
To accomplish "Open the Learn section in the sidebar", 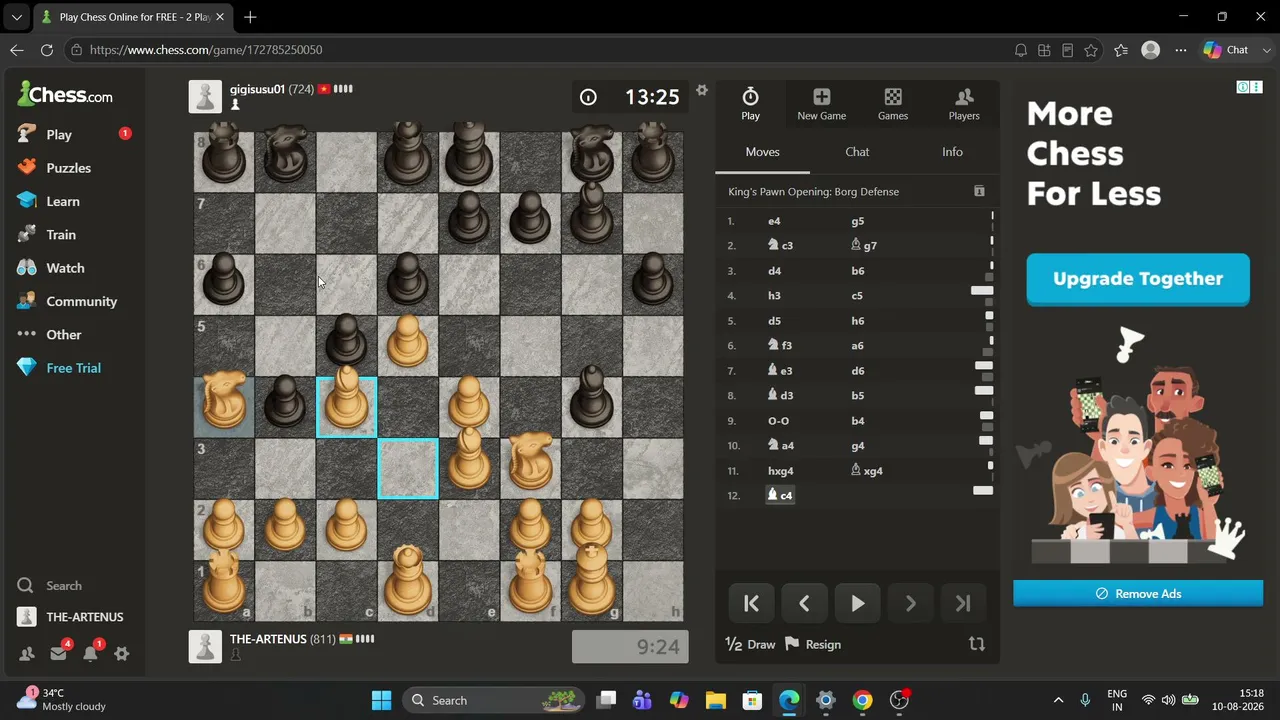I will point(49,201).
